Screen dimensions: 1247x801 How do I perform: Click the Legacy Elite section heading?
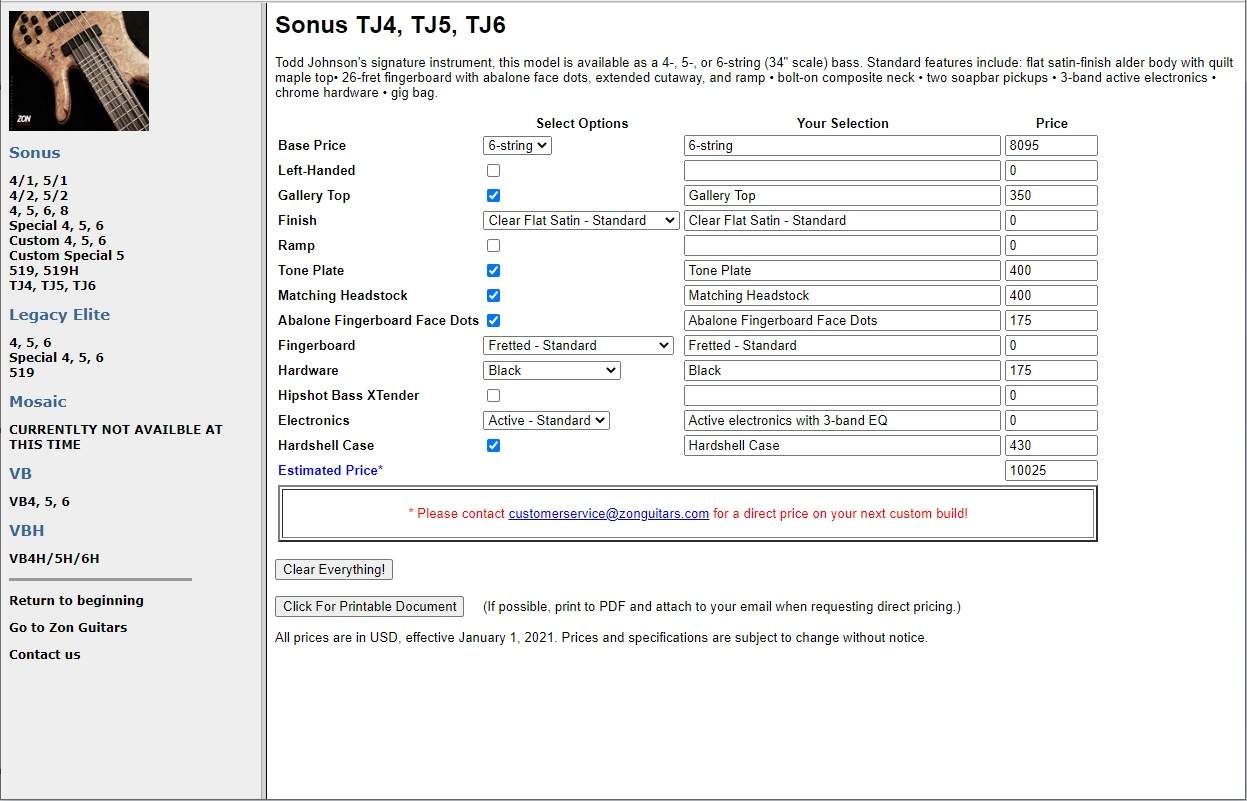click(60, 315)
